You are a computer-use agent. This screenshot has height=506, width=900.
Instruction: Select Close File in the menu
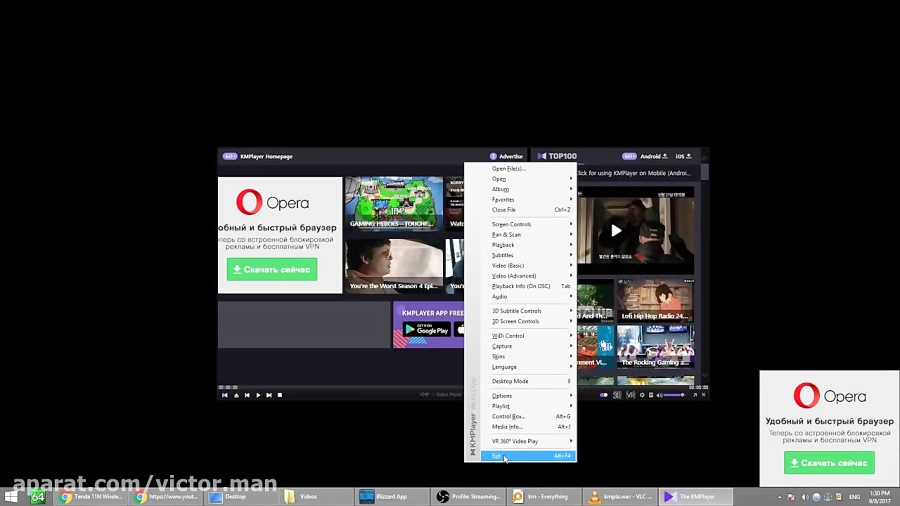tap(527, 210)
